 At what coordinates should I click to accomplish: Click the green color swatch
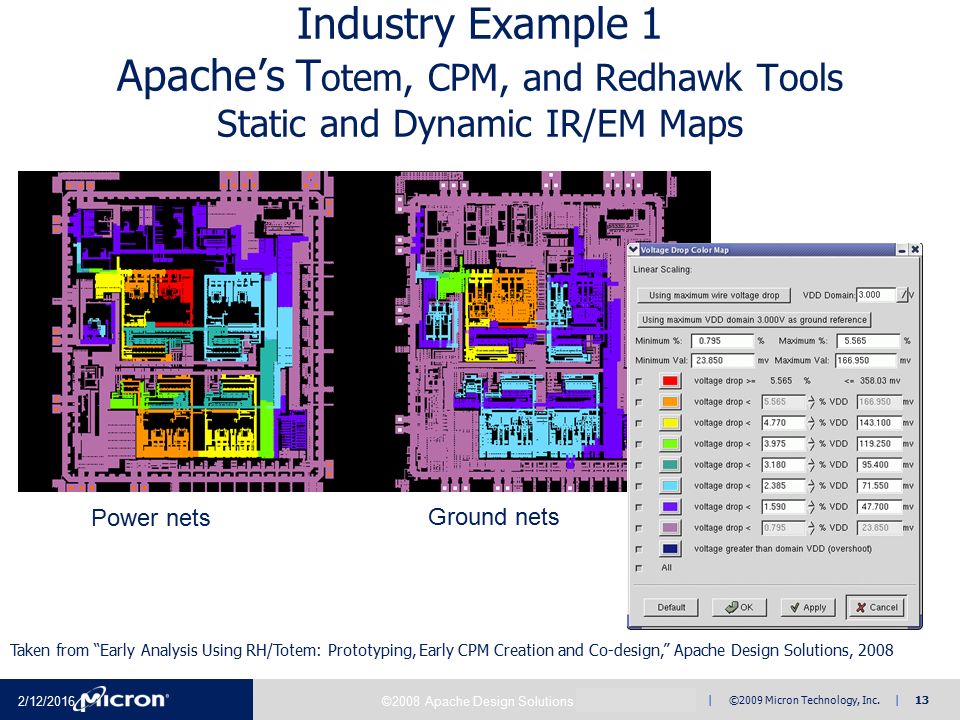[x=670, y=443]
